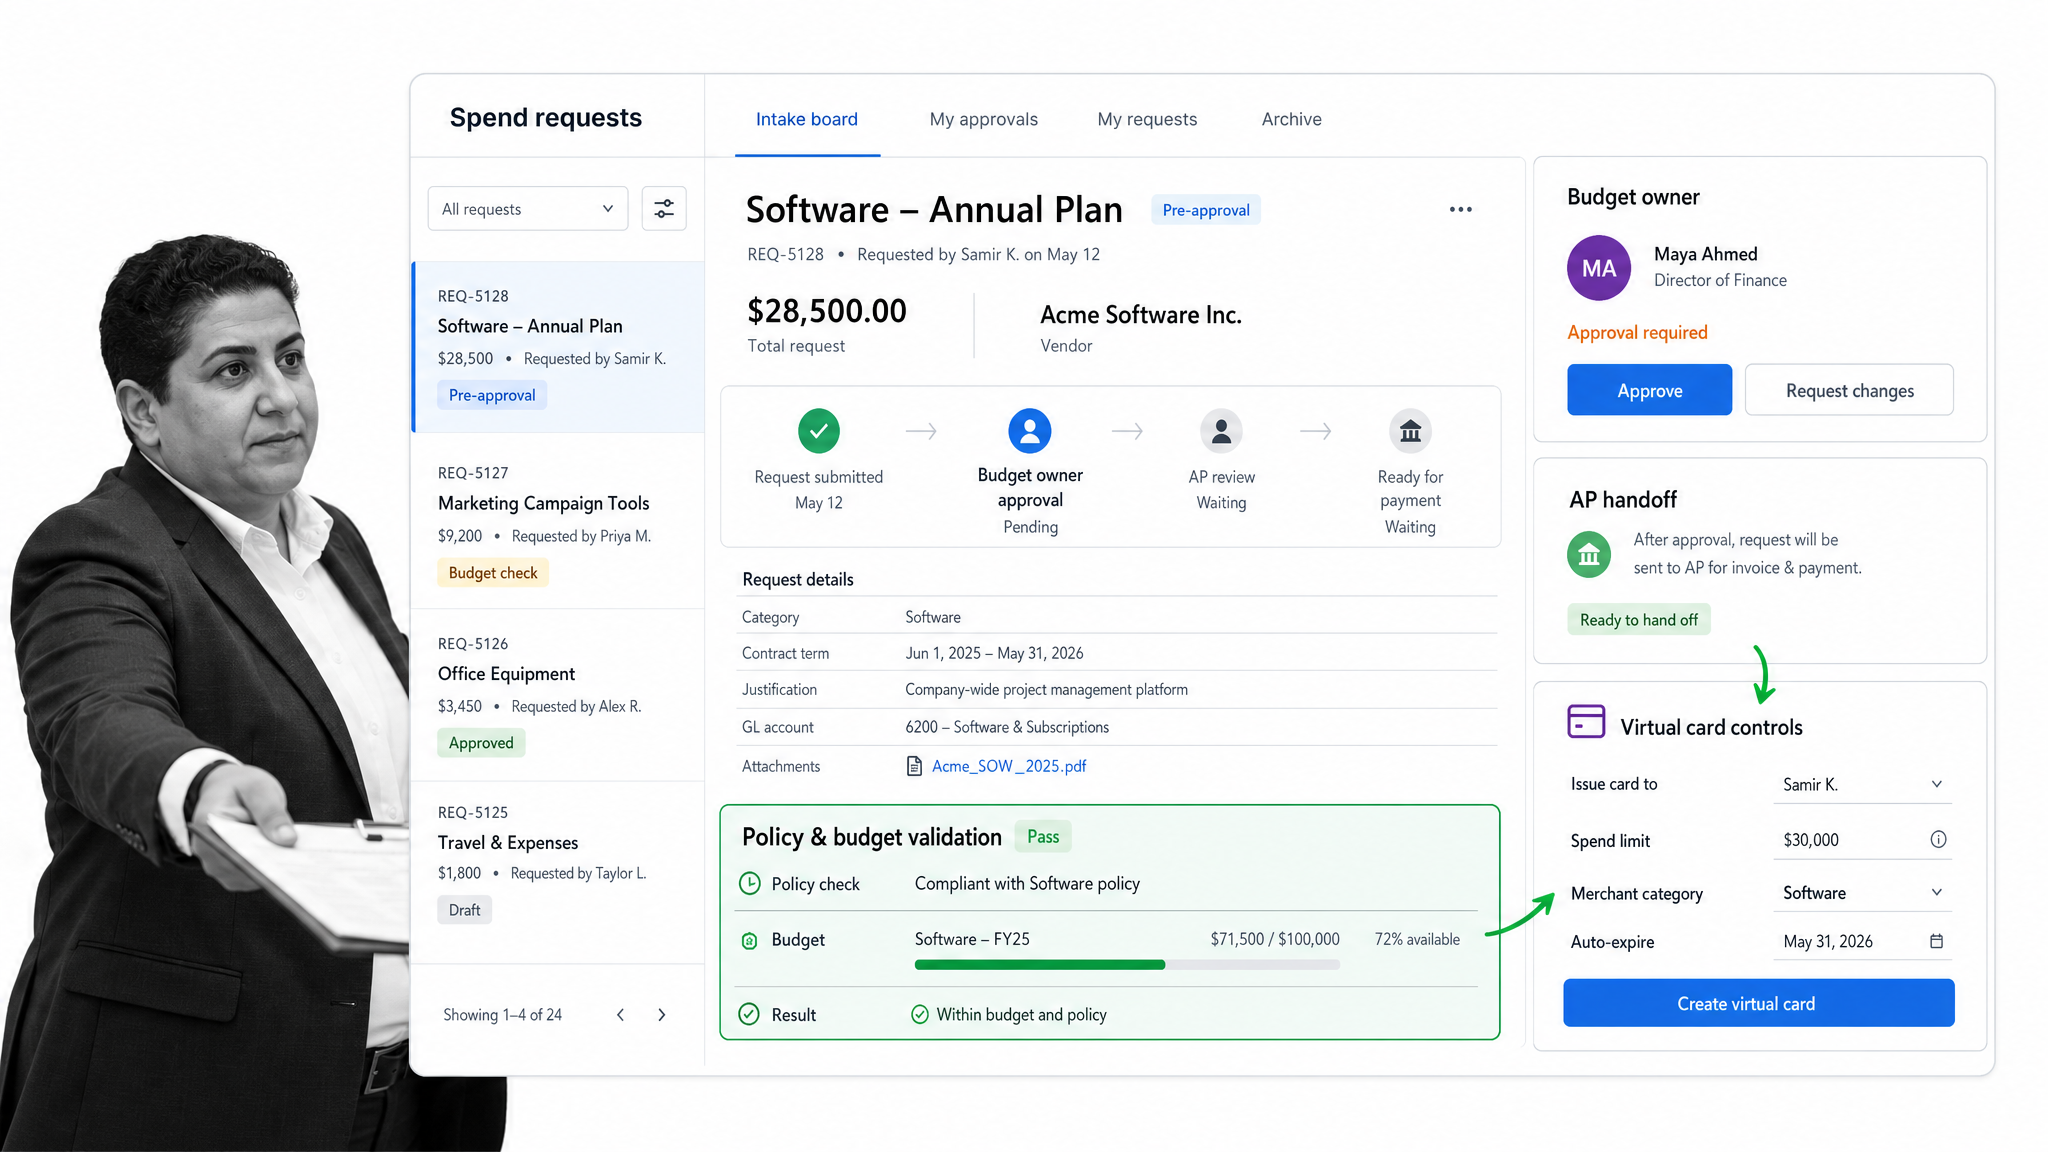This screenshot has height=1152, width=2048.
Task: Click the Budget owner approval person icon
Action: coord(1030,431)
